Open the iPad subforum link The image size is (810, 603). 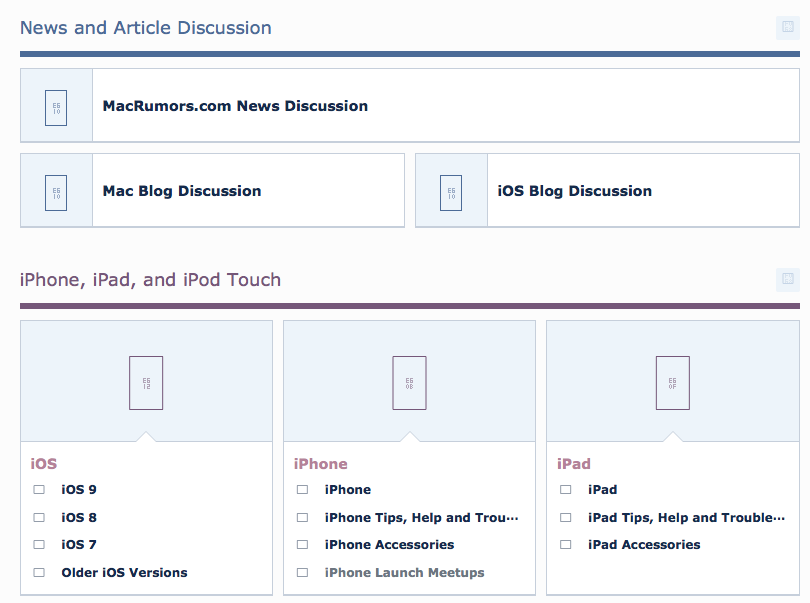point(602,490)
